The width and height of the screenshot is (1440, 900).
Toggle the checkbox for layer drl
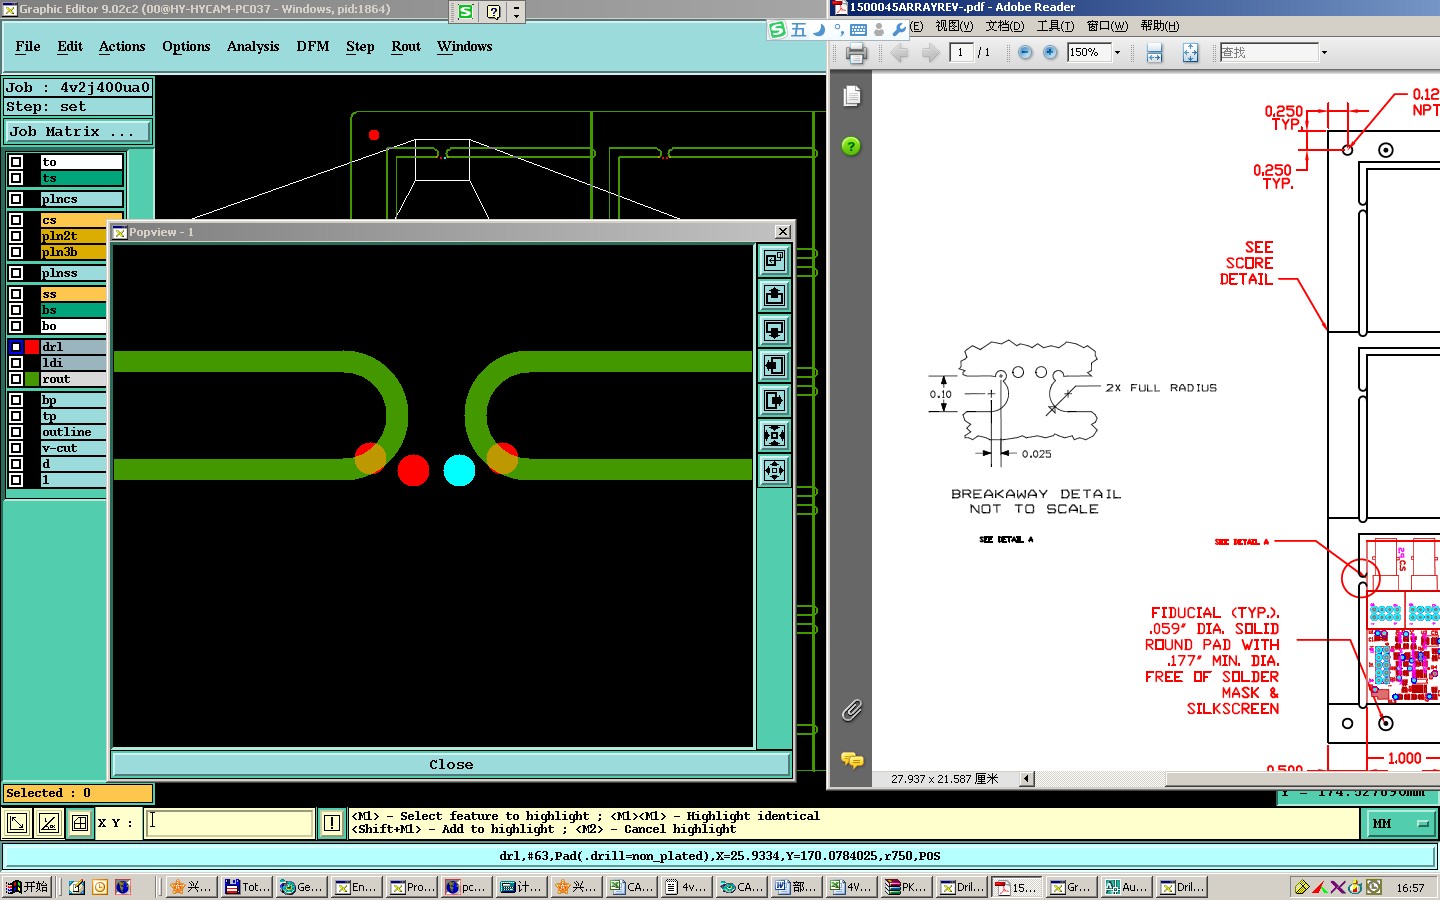coord(16,347)
